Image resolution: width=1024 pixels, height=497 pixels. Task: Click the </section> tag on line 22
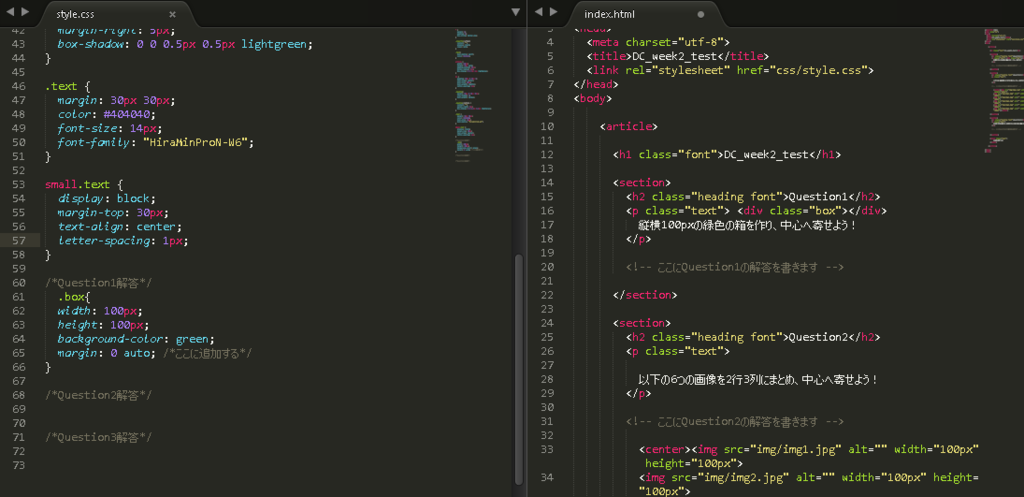tap(645, 295)
